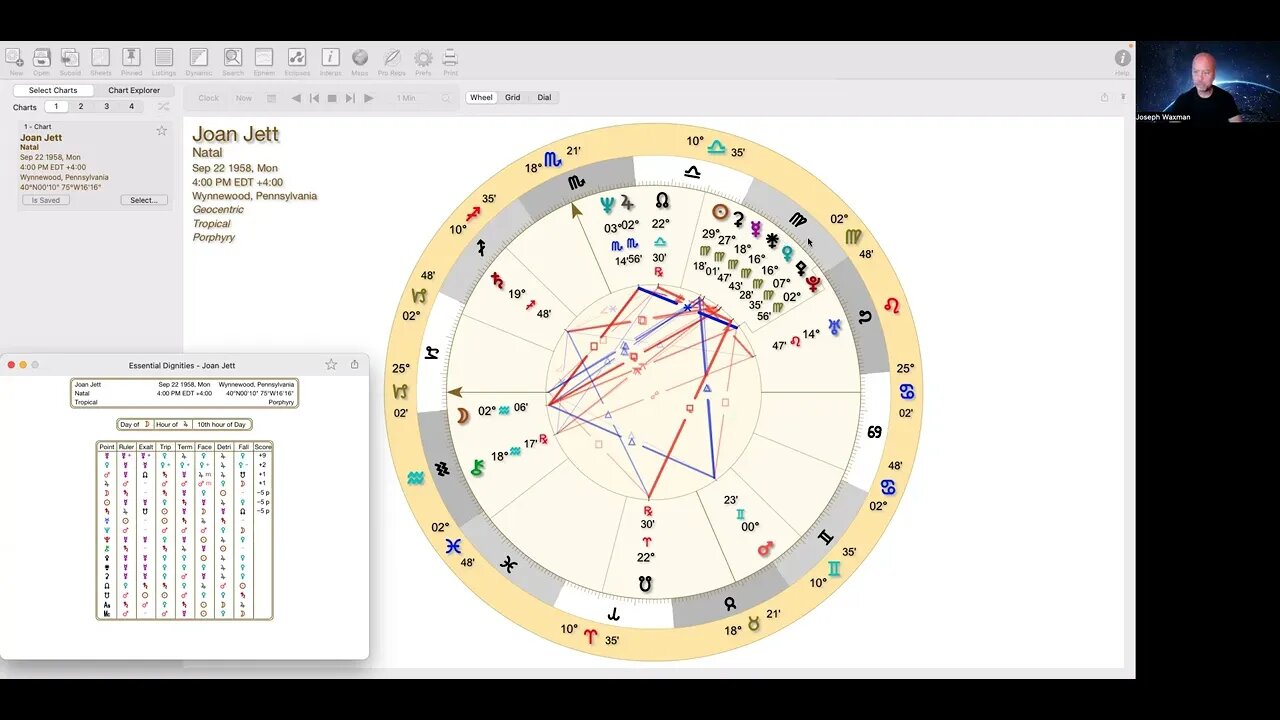Viewport: 1280px width, 720px height.
Task: Switch to the Wheel view
Action: point(482,98)
